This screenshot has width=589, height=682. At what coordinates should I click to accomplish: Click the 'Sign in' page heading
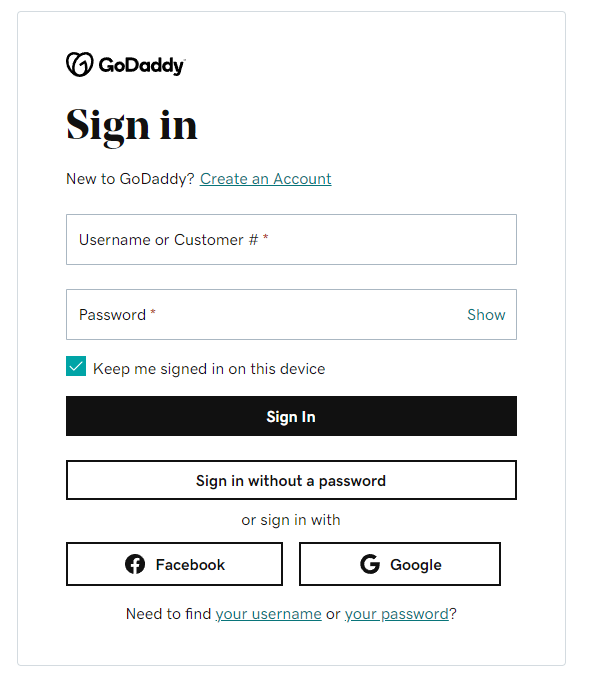[132, 126]
